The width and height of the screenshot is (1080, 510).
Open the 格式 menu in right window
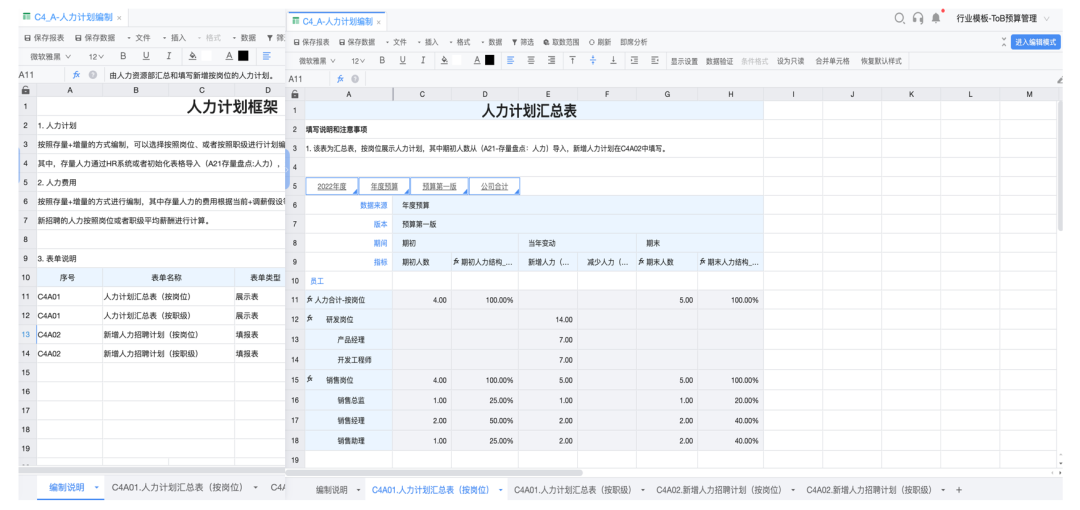click(459, 42)
